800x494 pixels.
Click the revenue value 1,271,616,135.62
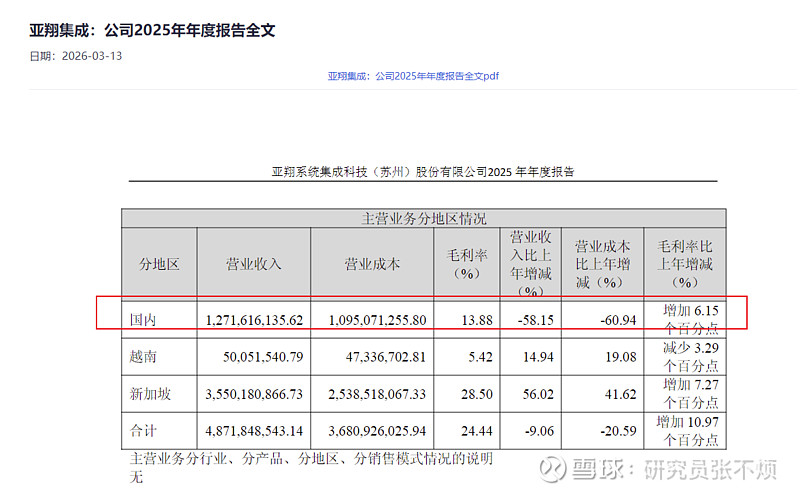pos(254,320)
